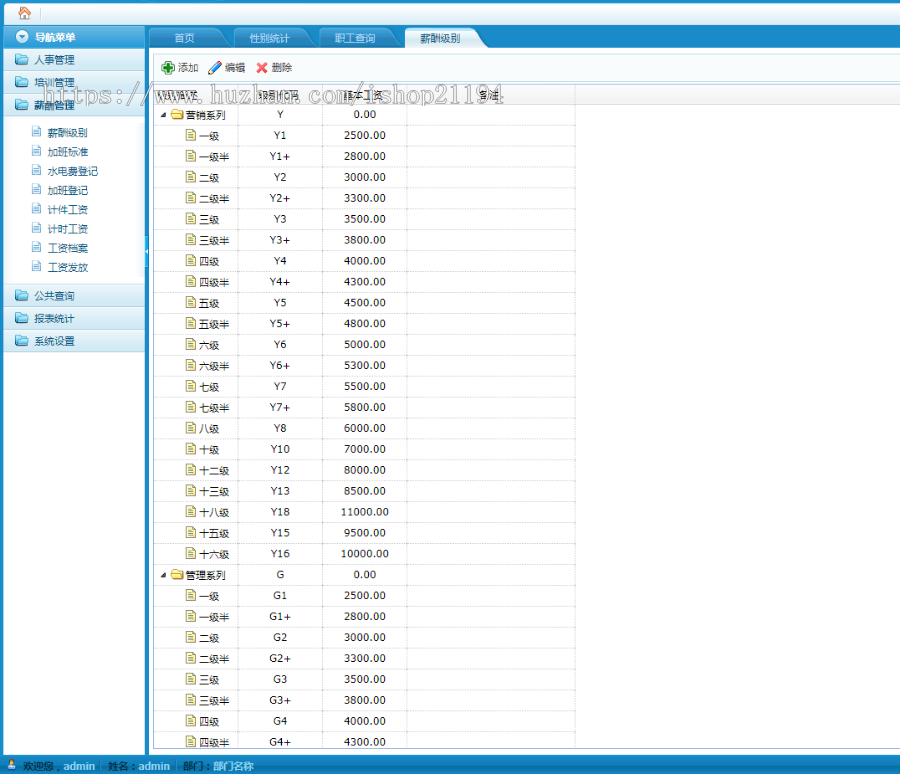Click the page icon of row Y10
This screenshot has width=900, height=774.
pyautogui.click(x=191, y=448)
